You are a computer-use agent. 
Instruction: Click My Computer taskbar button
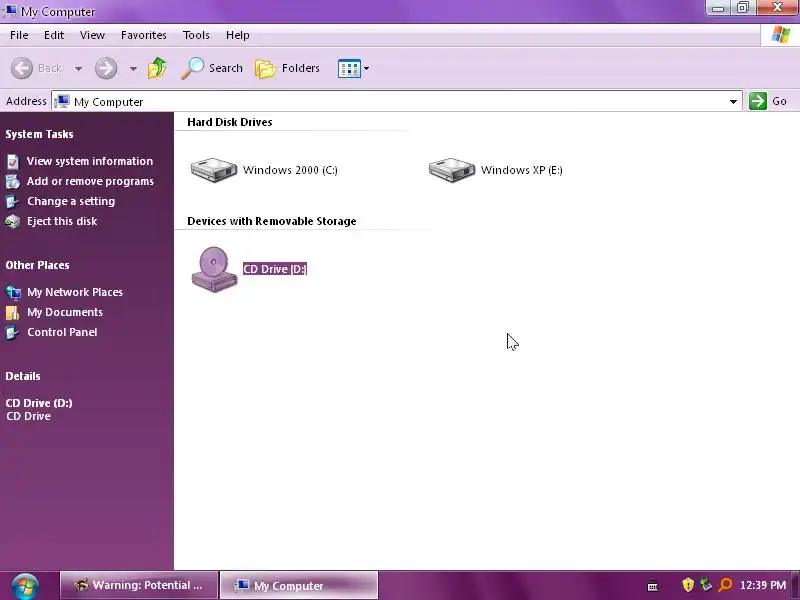pyautogui.click(x=299, y=585)
